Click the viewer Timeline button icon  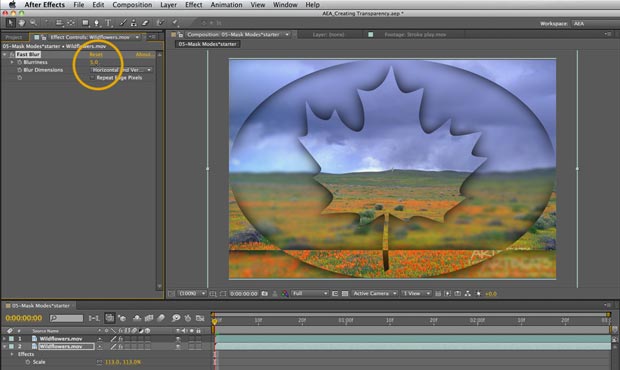coord(457,293)
